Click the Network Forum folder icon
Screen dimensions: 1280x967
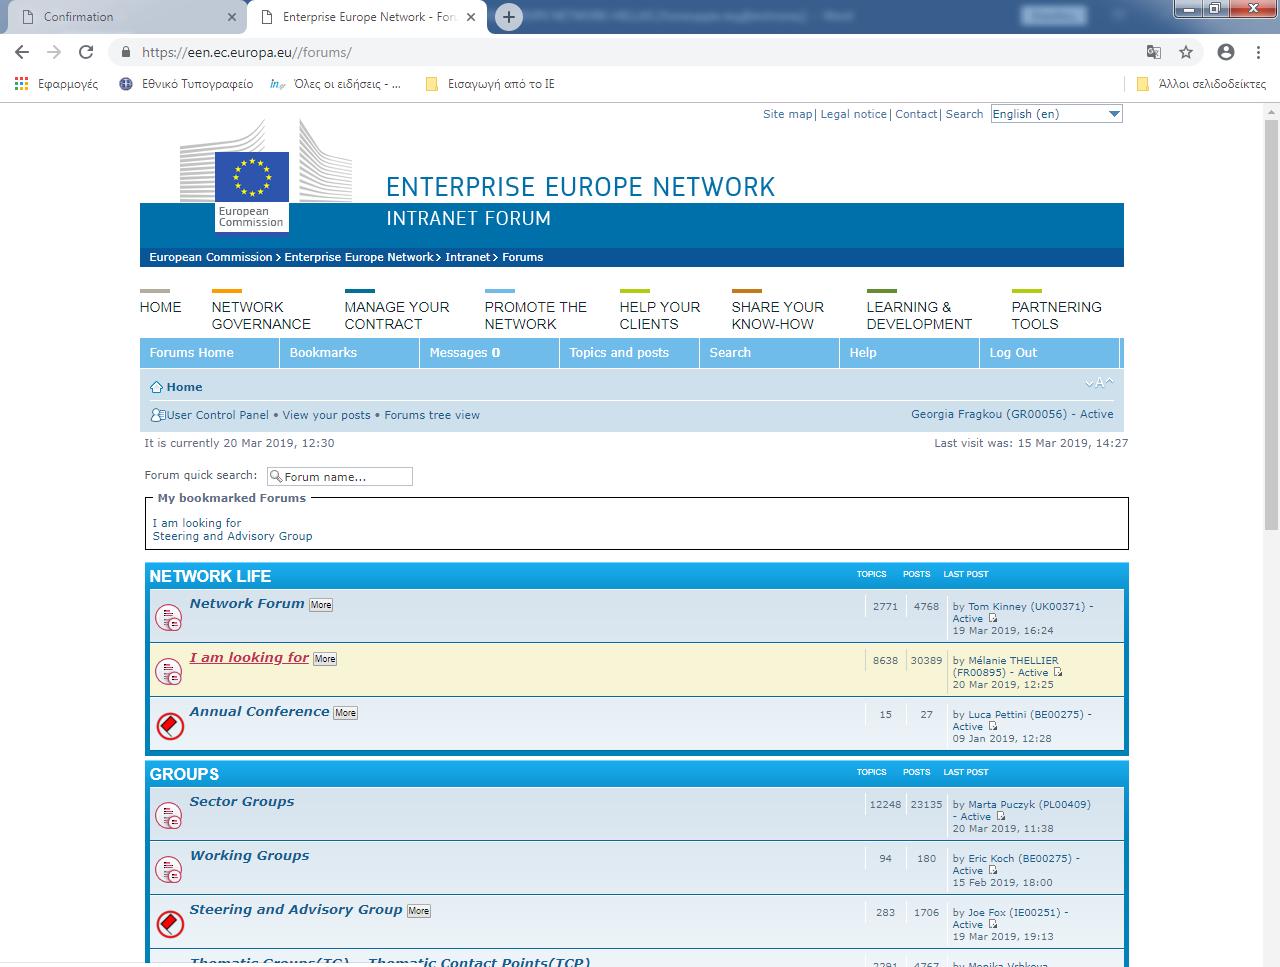point(169,618)
